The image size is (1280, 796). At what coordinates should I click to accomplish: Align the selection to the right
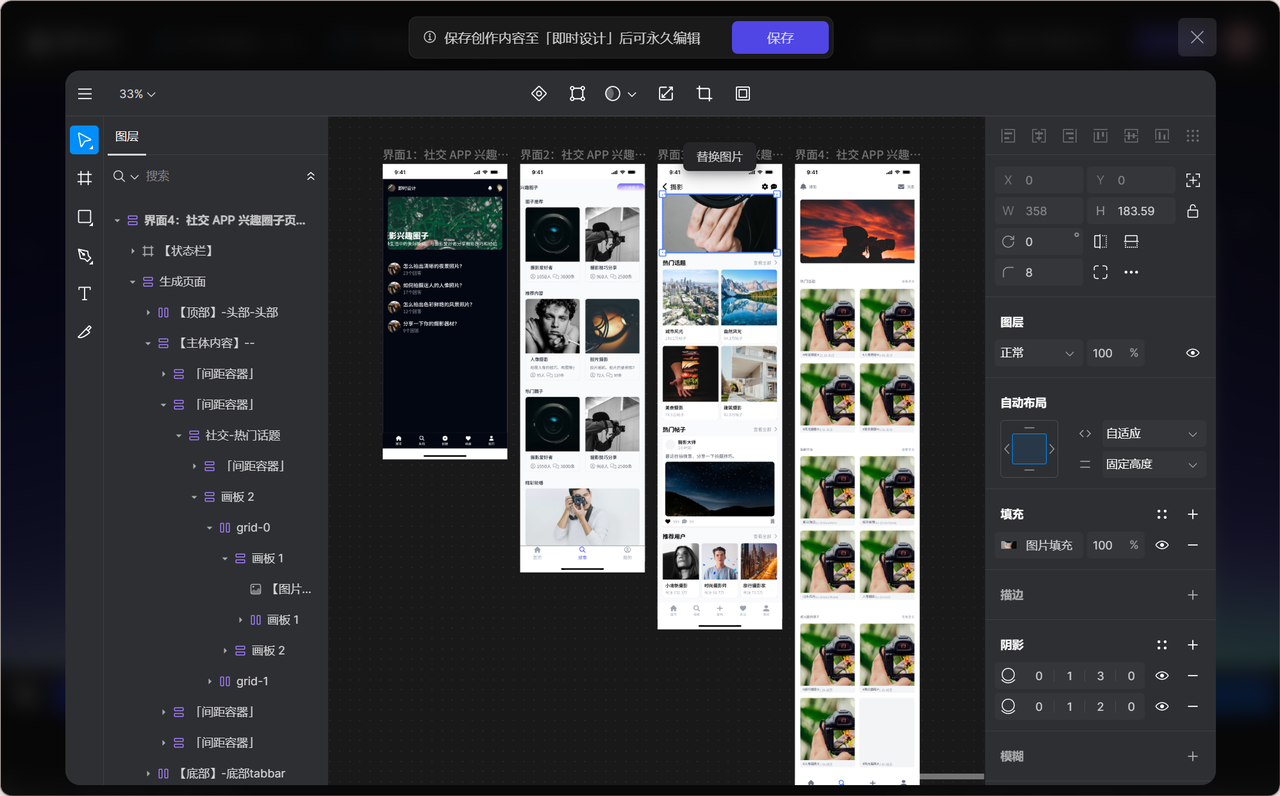(x=1069, y=136)
